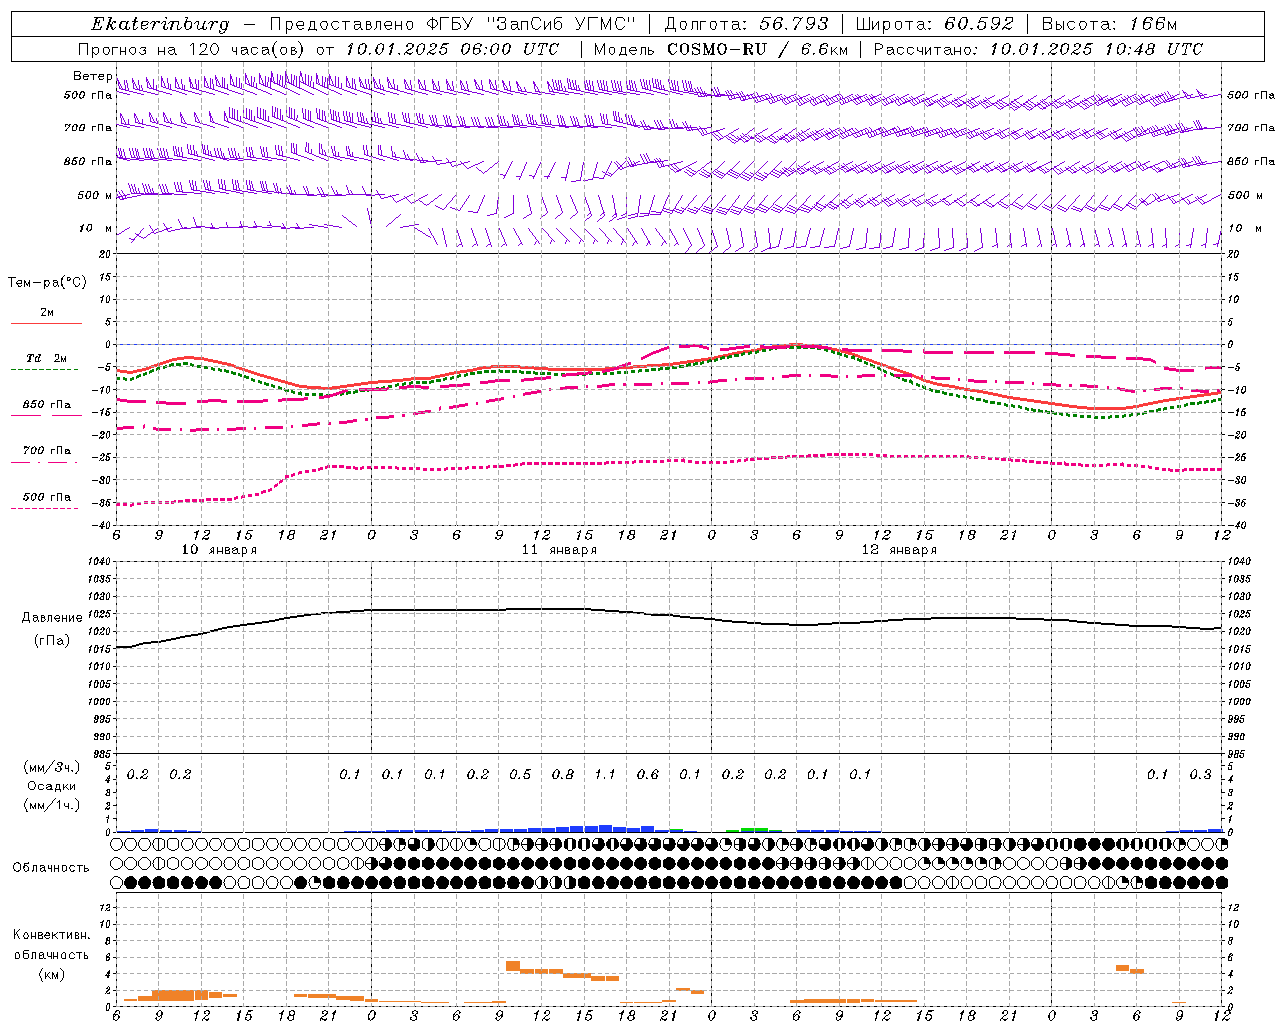Click the '11 января' date label

click(559, 550)
